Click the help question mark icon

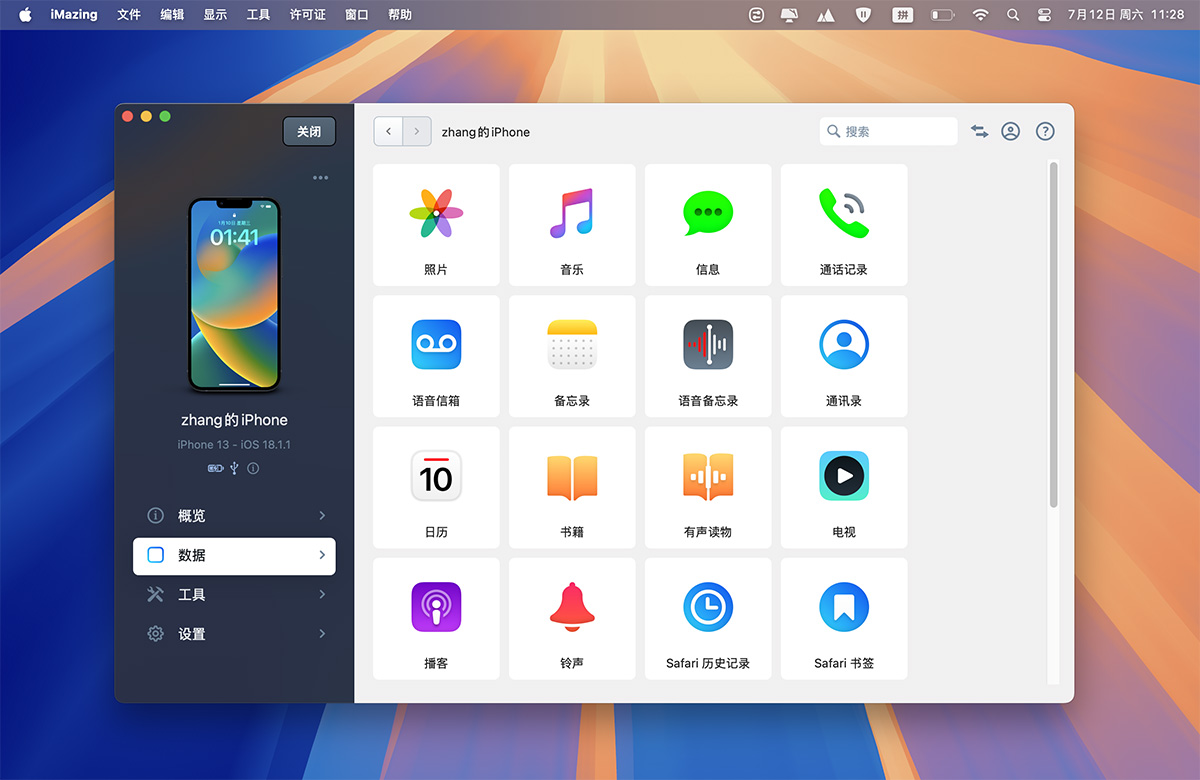click(1045, 131)
